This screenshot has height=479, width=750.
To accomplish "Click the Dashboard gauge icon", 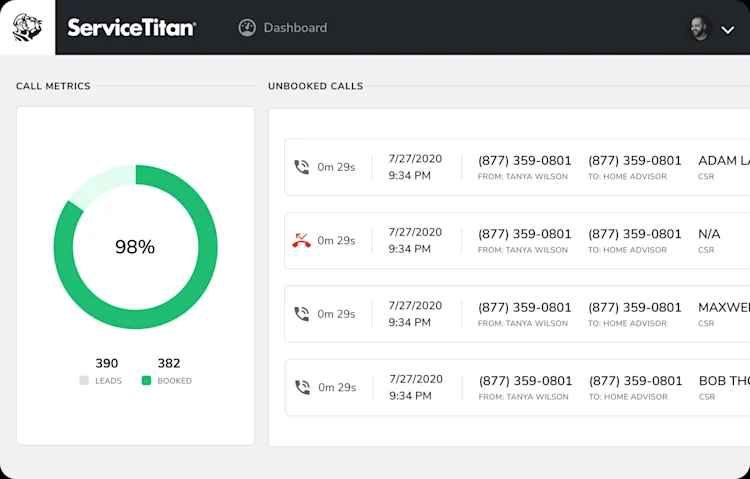I will tap(247, 28).
